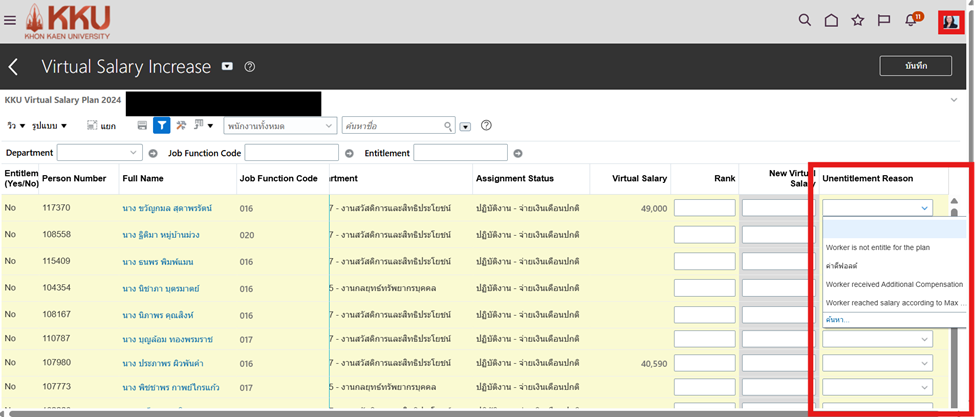
Task: Open the notifications bell
Action: [910, 20]
